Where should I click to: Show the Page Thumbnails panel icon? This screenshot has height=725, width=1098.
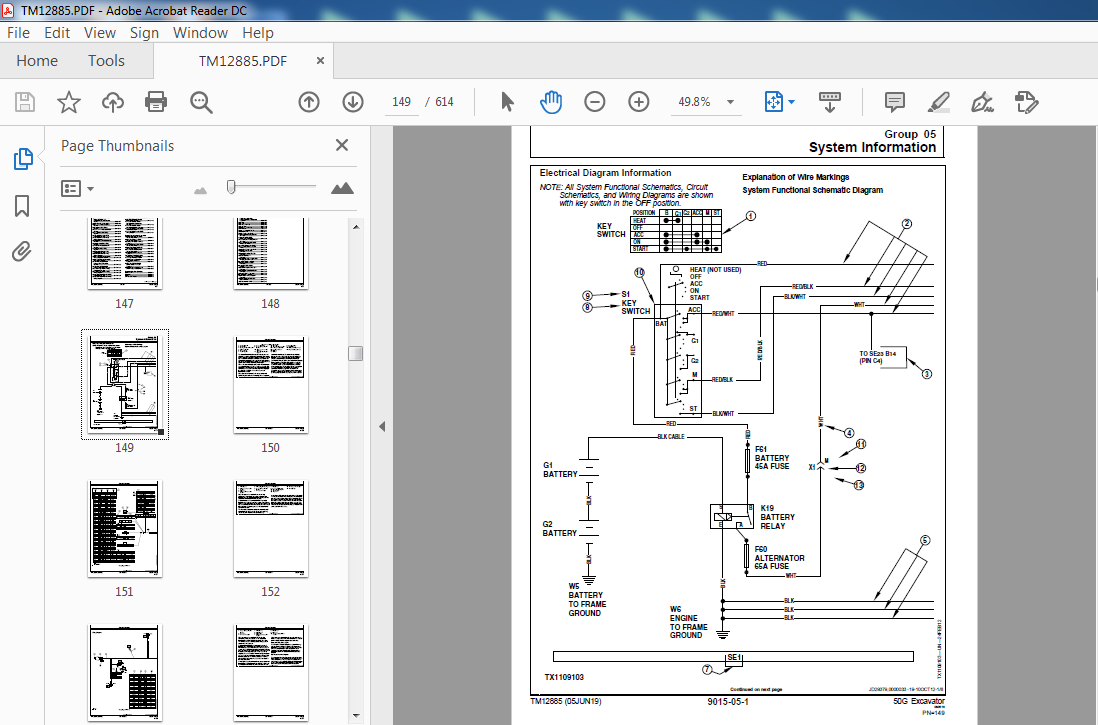coord(22,159)
